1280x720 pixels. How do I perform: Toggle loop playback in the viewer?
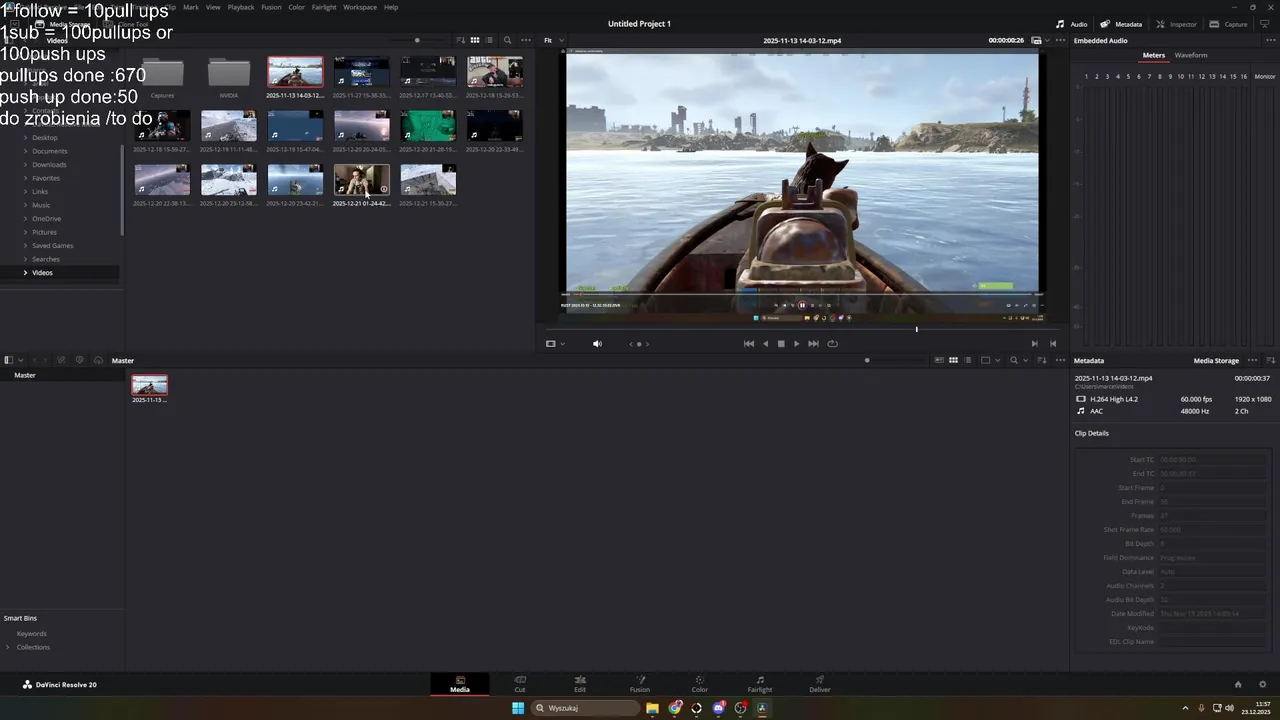point(832,344)
